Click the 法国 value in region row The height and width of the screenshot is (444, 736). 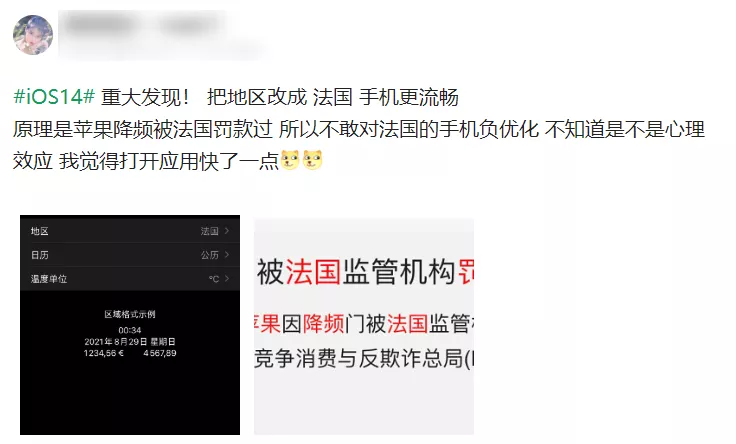(x=209, y=231)
